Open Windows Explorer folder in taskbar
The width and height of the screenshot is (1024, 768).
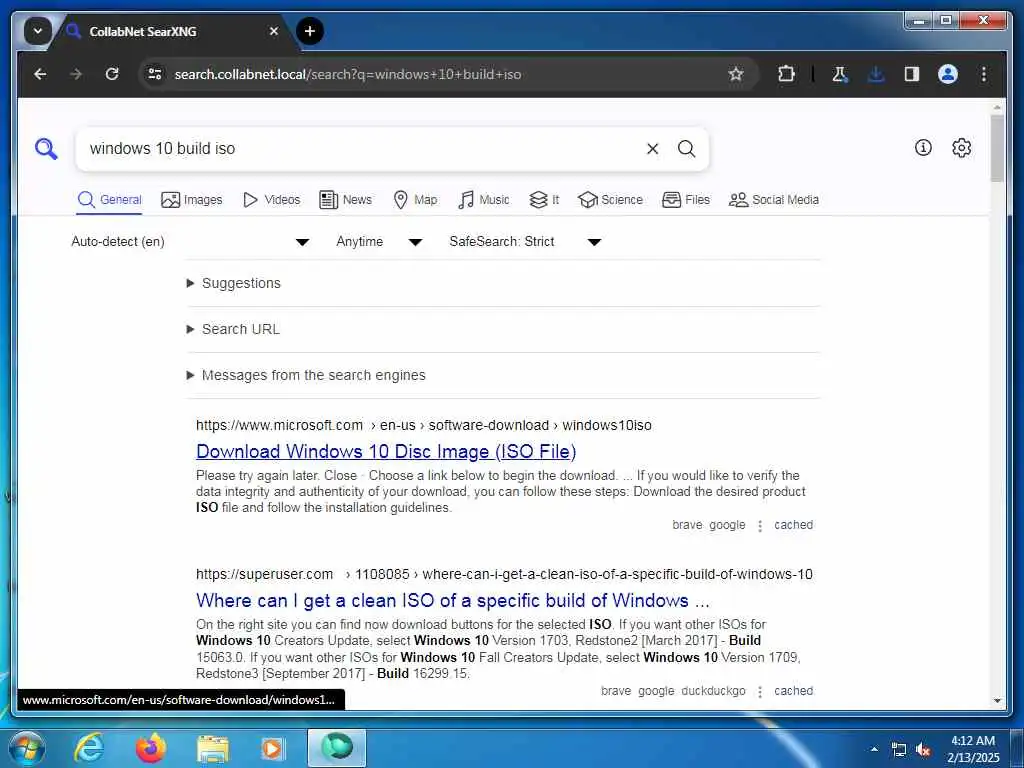212,750
